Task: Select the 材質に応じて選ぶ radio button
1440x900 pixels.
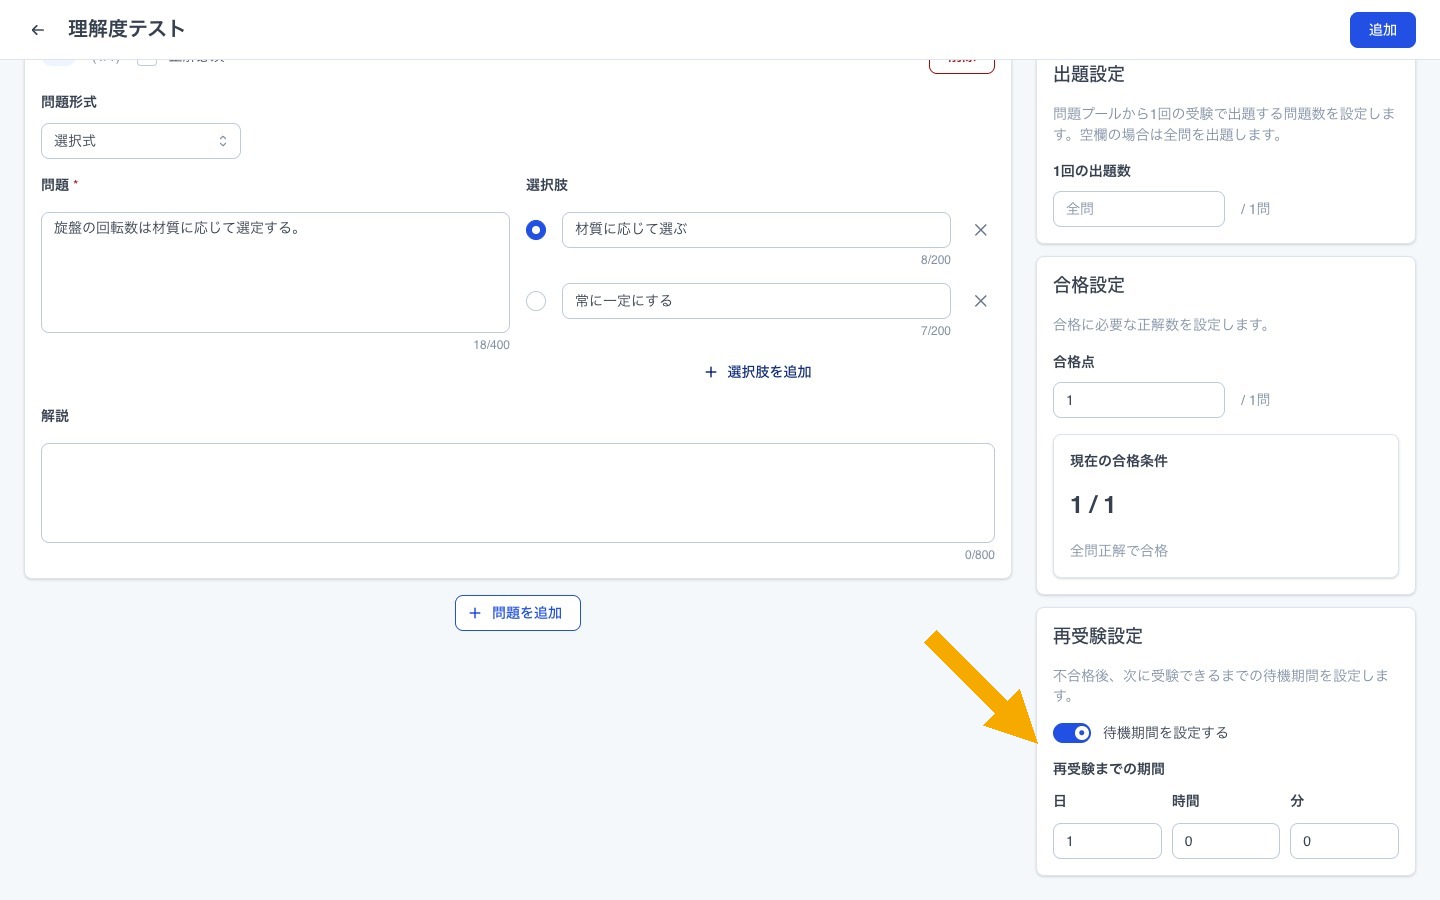Action: (536, 230)
